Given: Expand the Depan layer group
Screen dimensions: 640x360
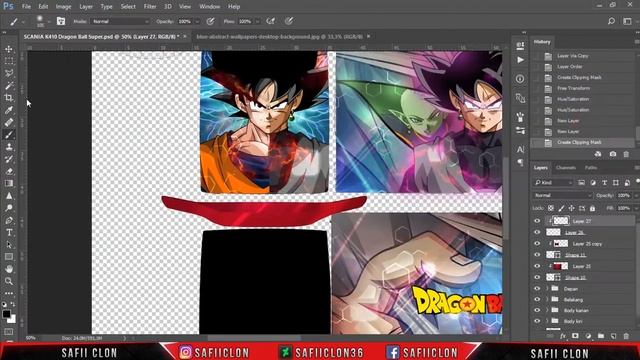Looking at the screenshot, I should coord(547,289).
